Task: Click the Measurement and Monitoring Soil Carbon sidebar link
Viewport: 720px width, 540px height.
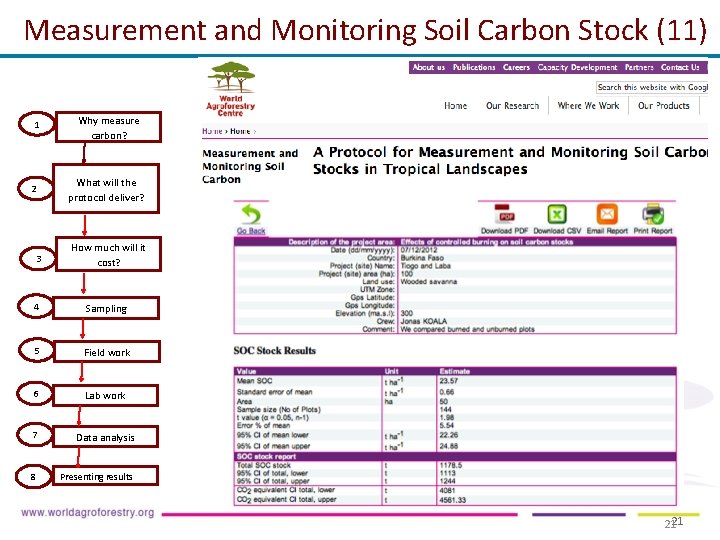Action: tap(250, 166)
